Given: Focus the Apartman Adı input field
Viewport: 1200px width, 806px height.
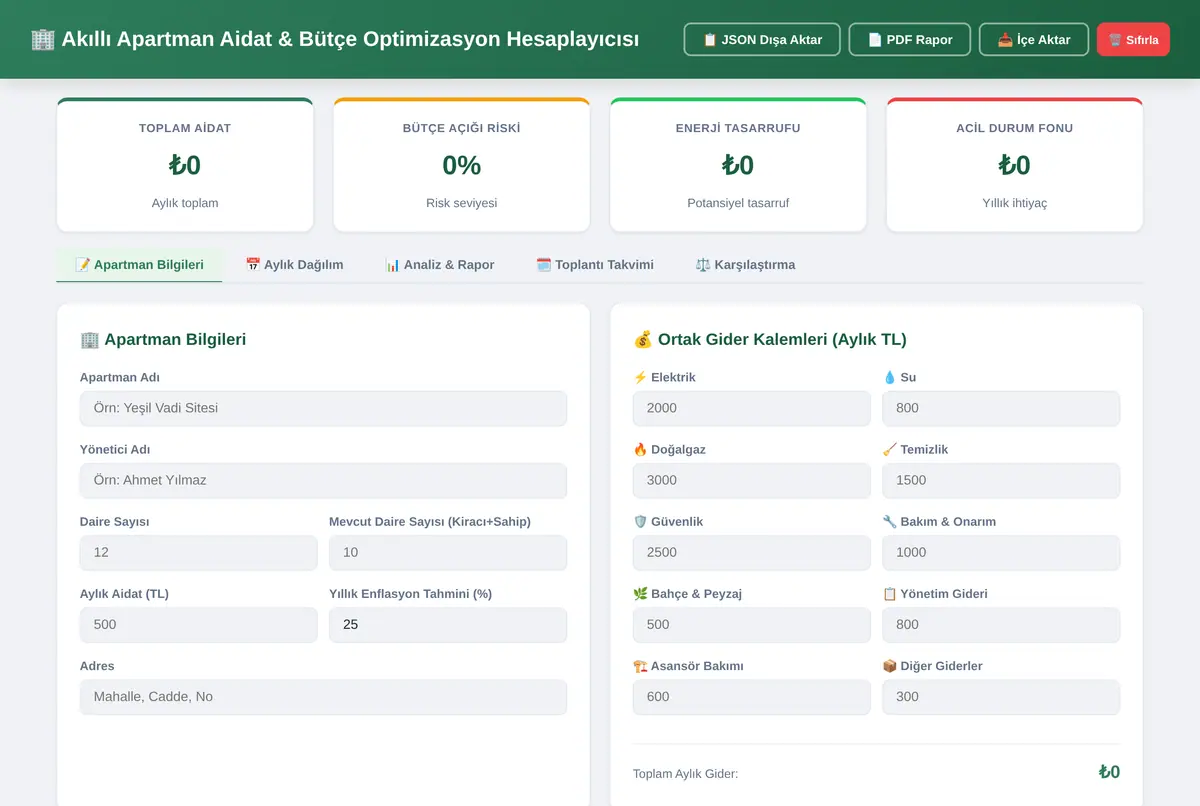Looking at the screenshot, I should pos(323,408).
